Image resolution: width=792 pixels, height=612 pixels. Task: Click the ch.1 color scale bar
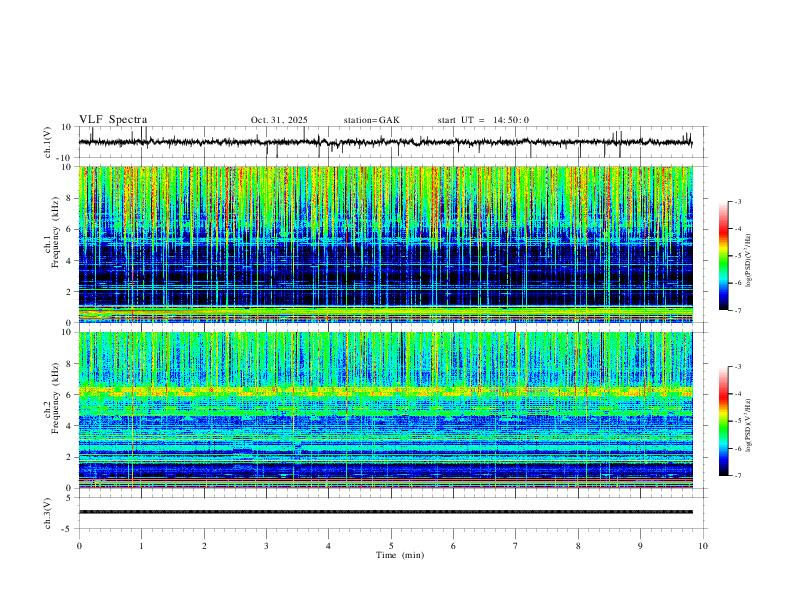pos(723,256)
